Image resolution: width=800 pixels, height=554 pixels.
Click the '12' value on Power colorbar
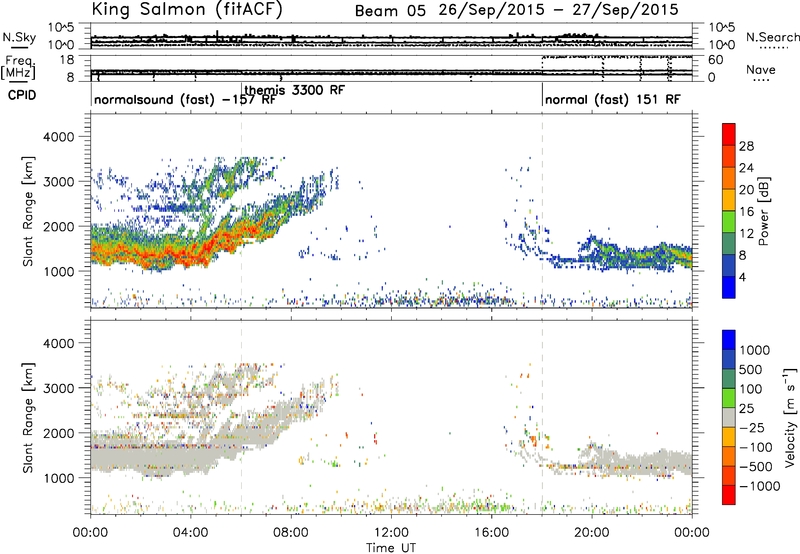pos(746,234)
